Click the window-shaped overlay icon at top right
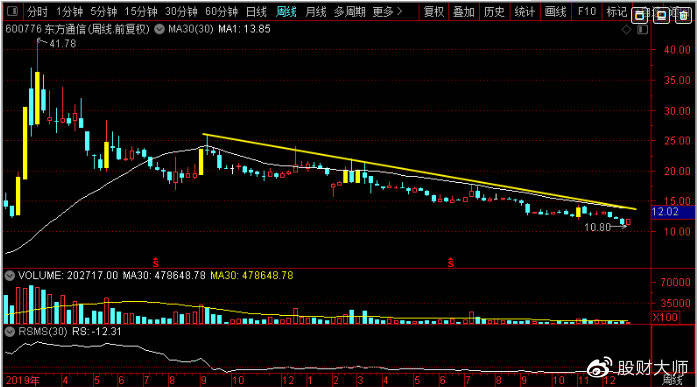This screenshot has height=387, width=697. 640,16
